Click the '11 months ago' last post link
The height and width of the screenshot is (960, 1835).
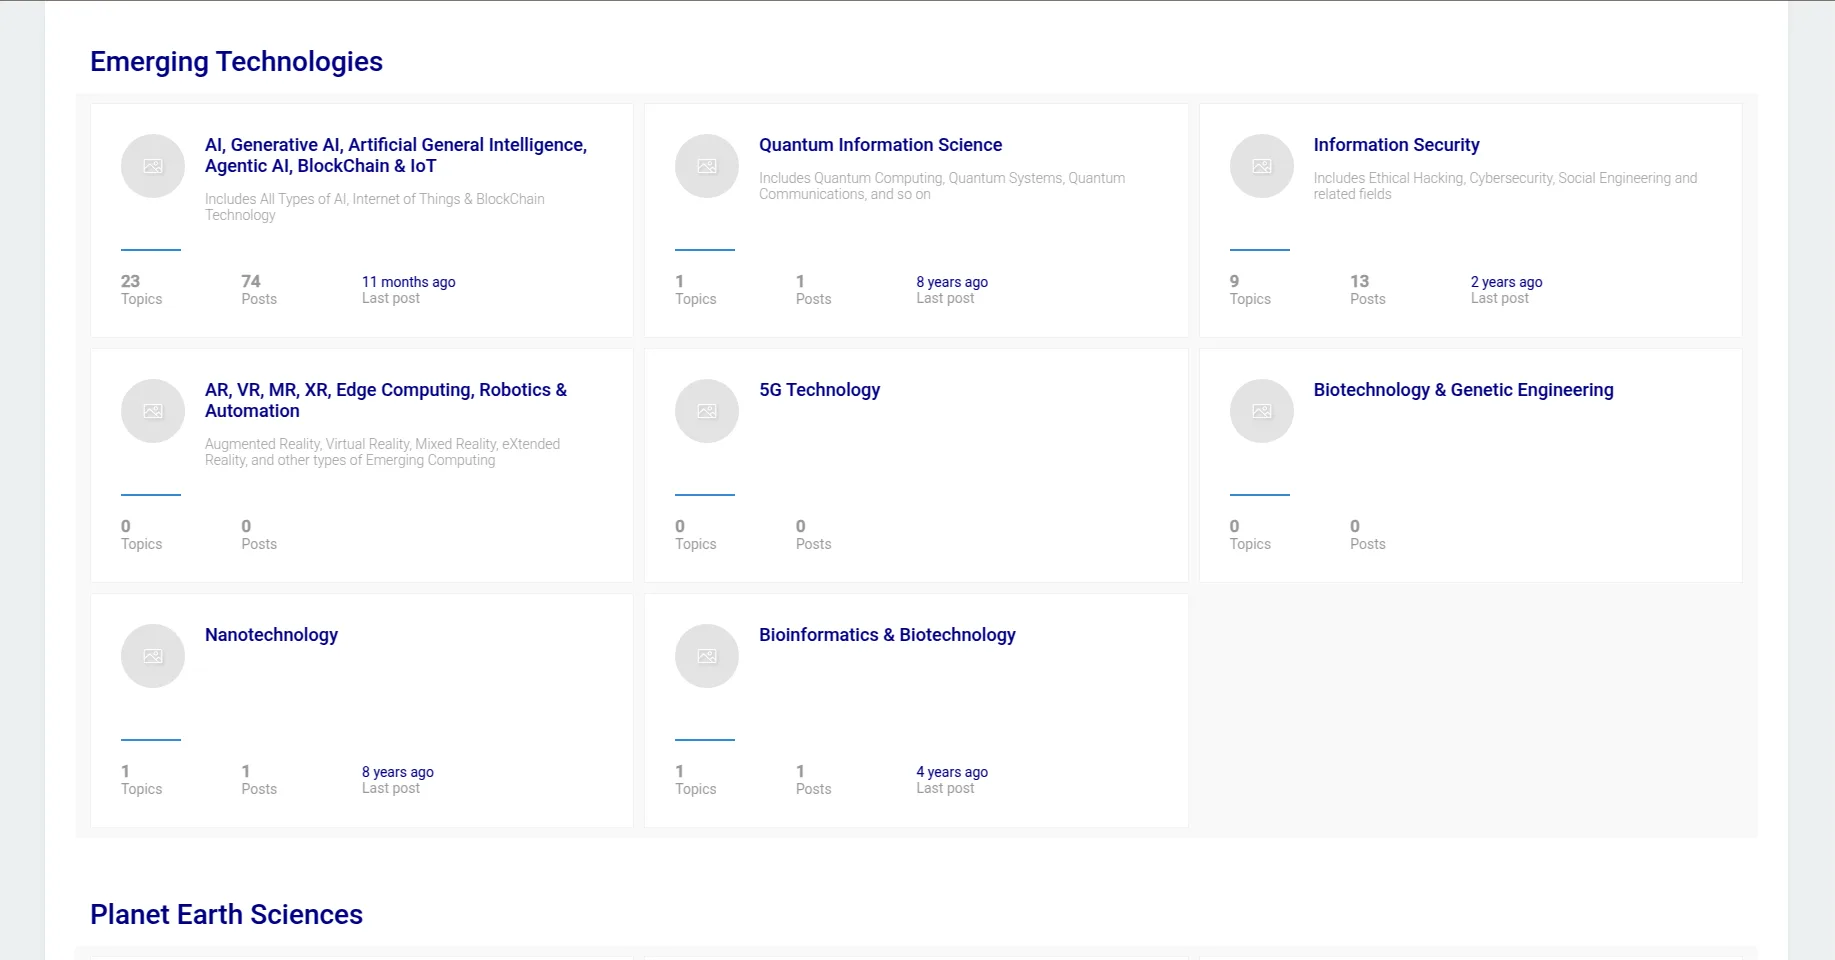point(408,282)
